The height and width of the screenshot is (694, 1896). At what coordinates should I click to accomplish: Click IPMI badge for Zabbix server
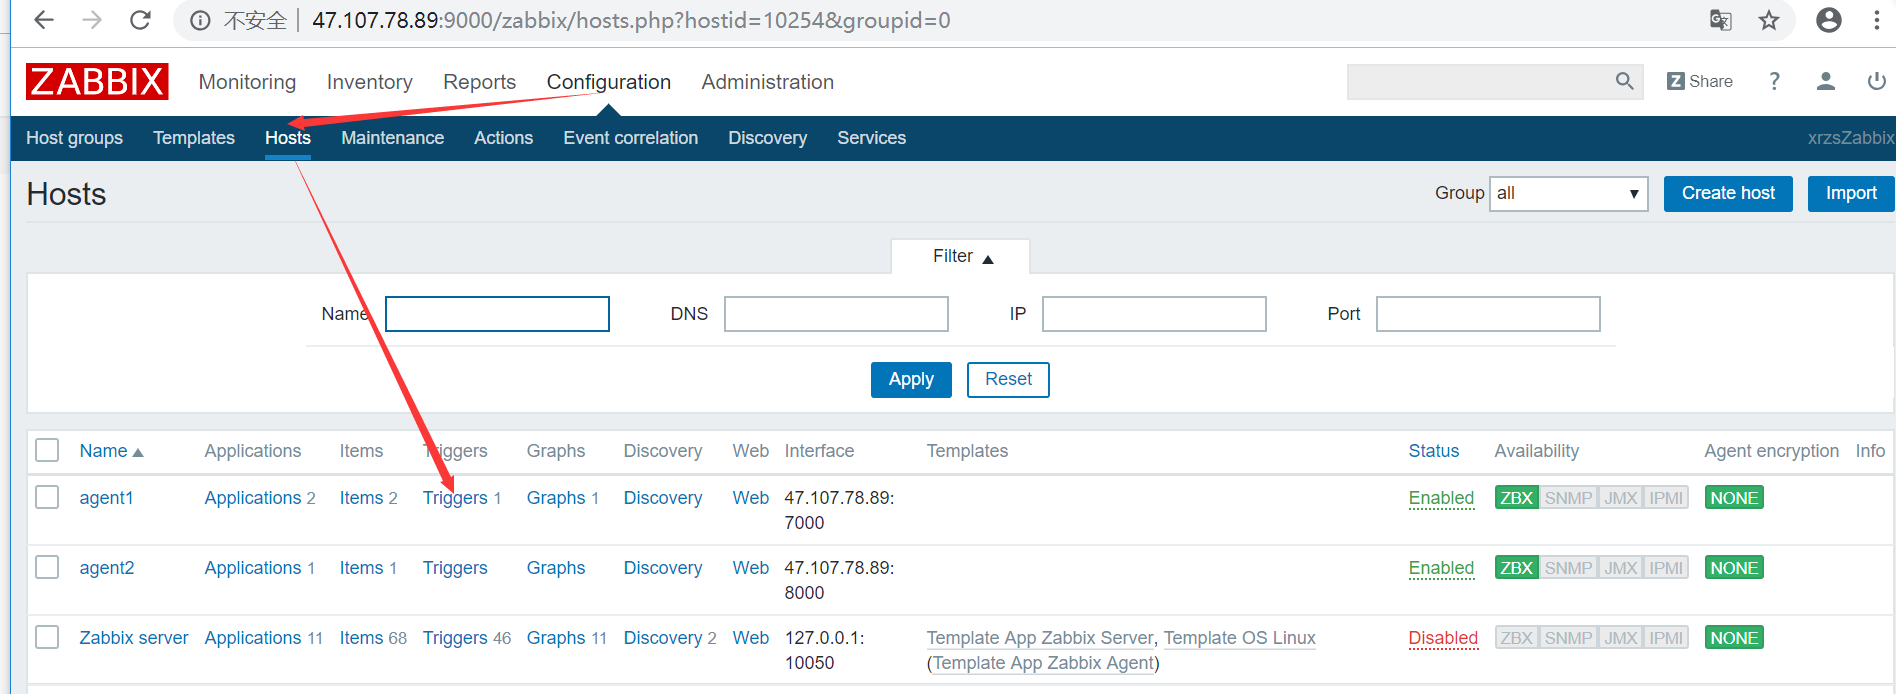[1666, 638]
